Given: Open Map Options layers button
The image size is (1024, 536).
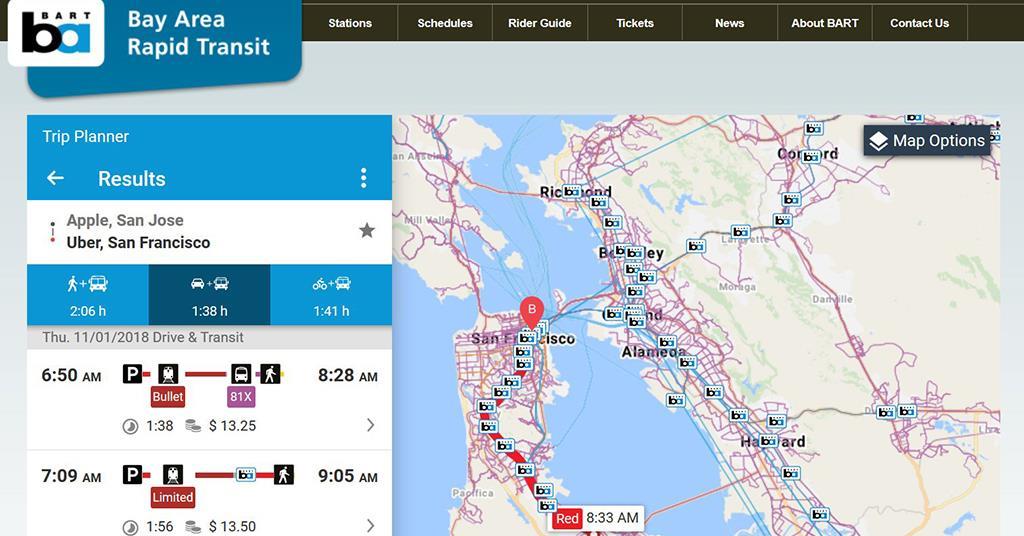Looking at the screenshot, I should (927, 140).
